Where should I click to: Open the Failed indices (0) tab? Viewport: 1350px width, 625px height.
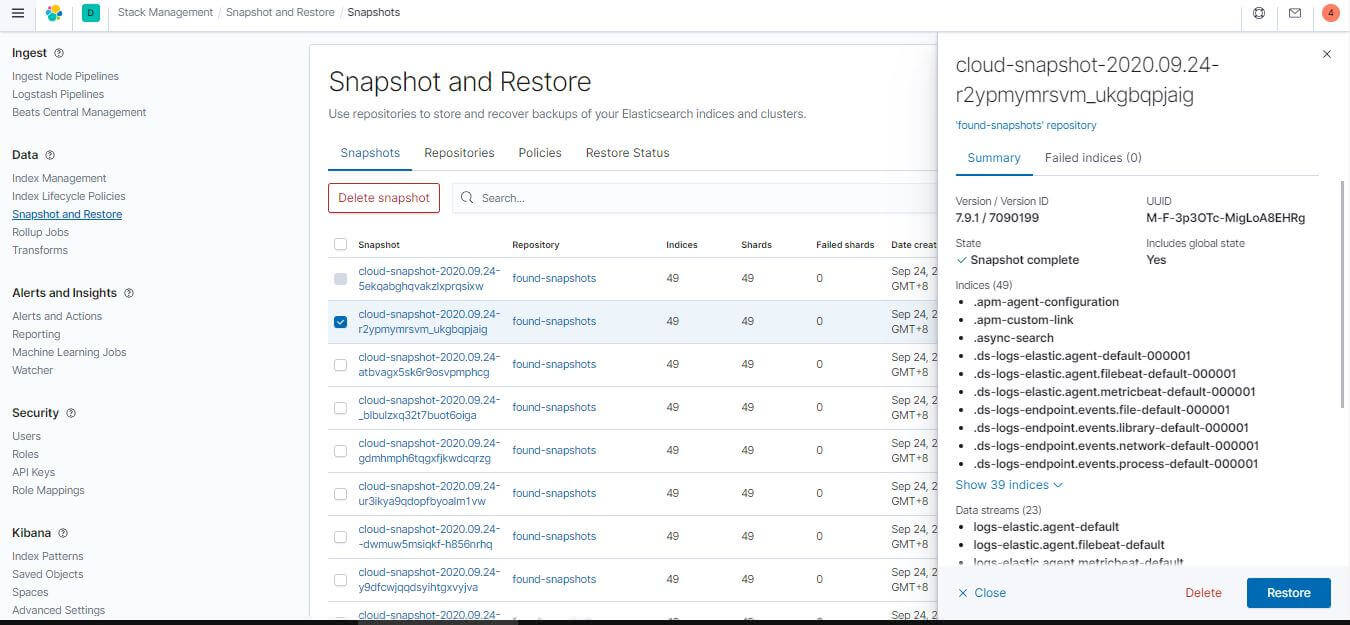(x=1092, y=158)
